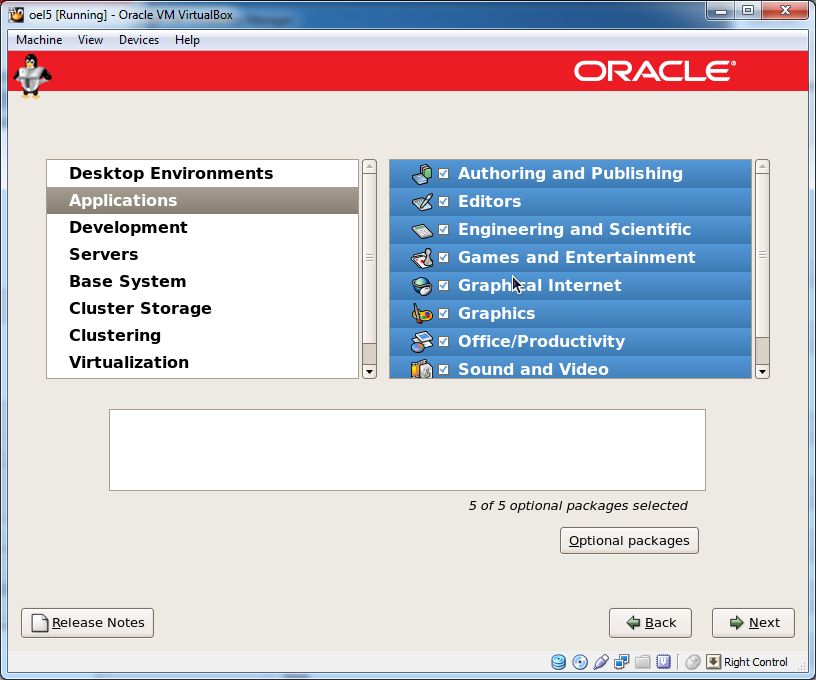Click category list scroll down arrow

[369, 371]
